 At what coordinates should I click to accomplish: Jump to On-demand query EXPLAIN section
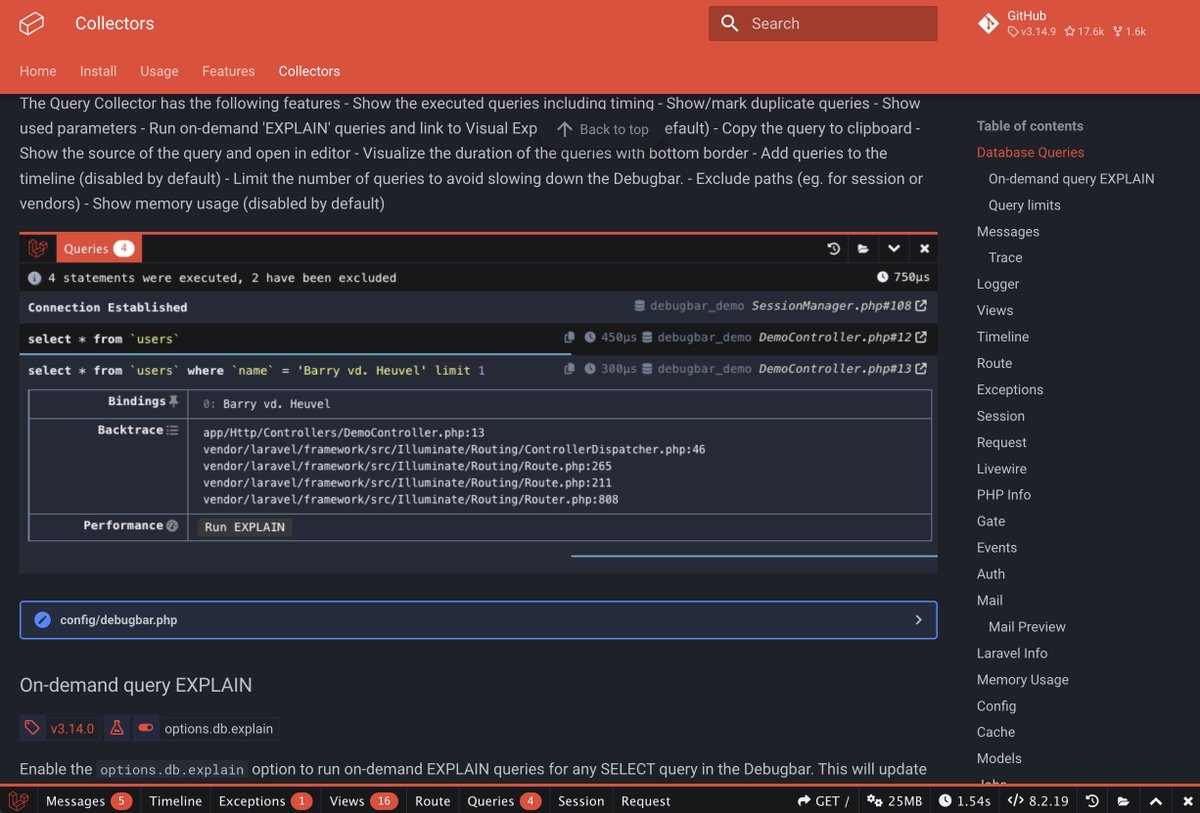(x=1071, y=179)
